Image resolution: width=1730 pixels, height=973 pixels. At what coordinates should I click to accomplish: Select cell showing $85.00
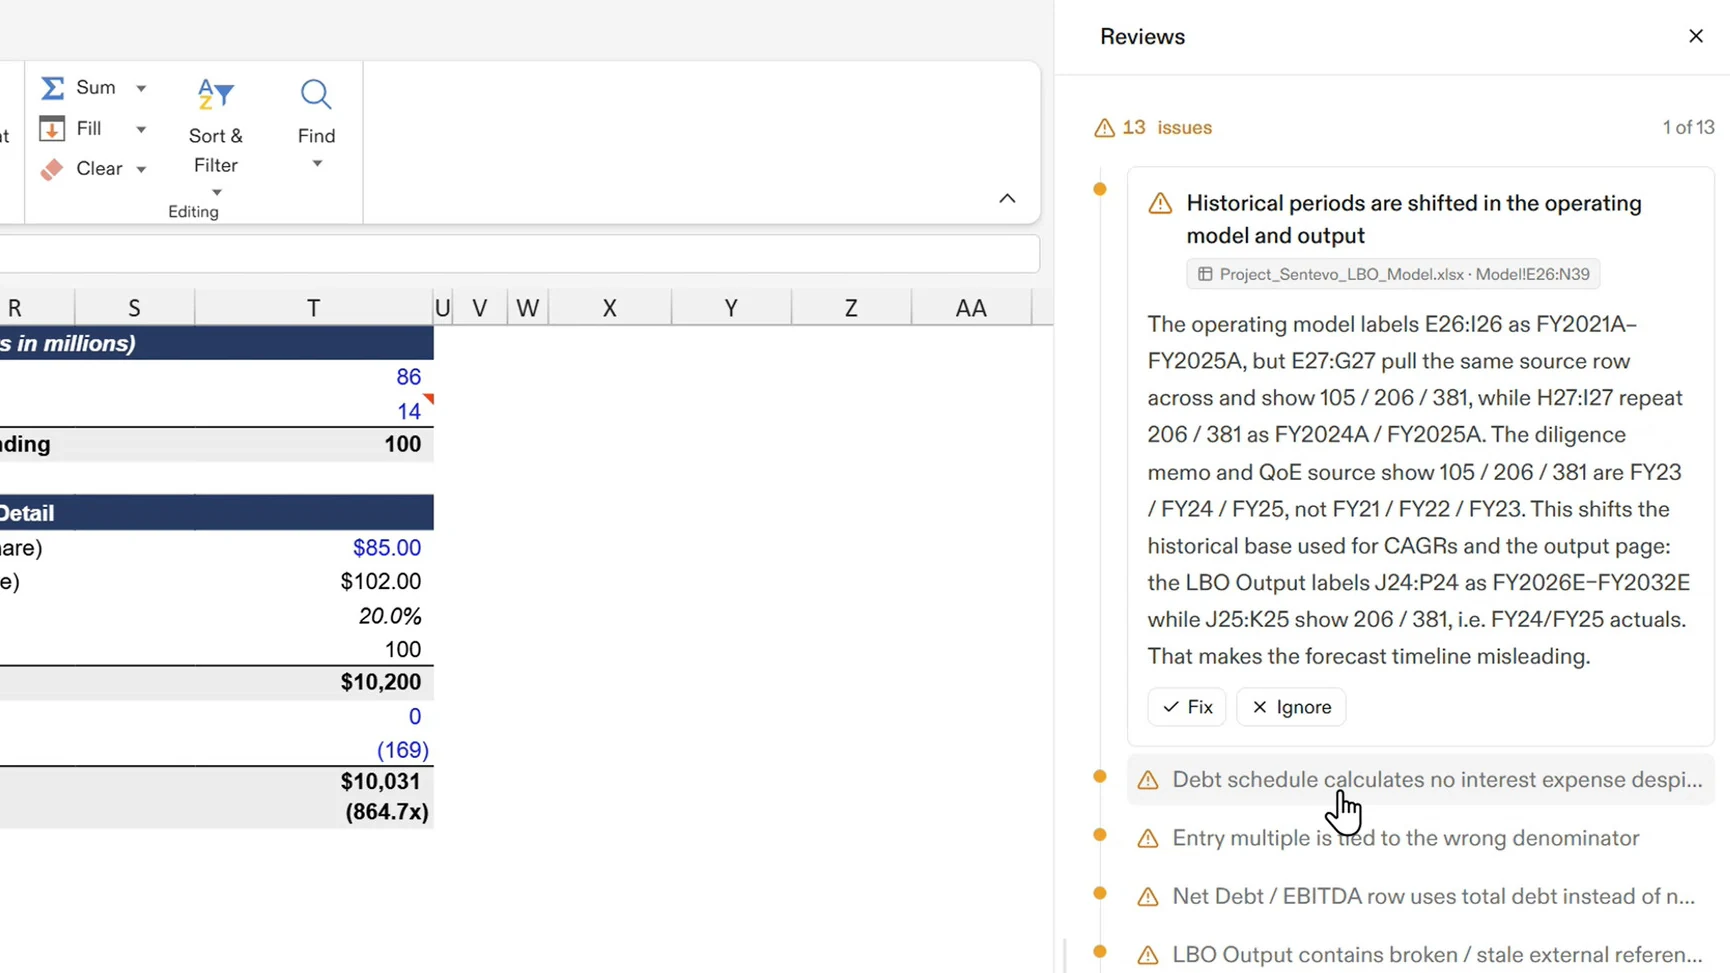[314, 548]
